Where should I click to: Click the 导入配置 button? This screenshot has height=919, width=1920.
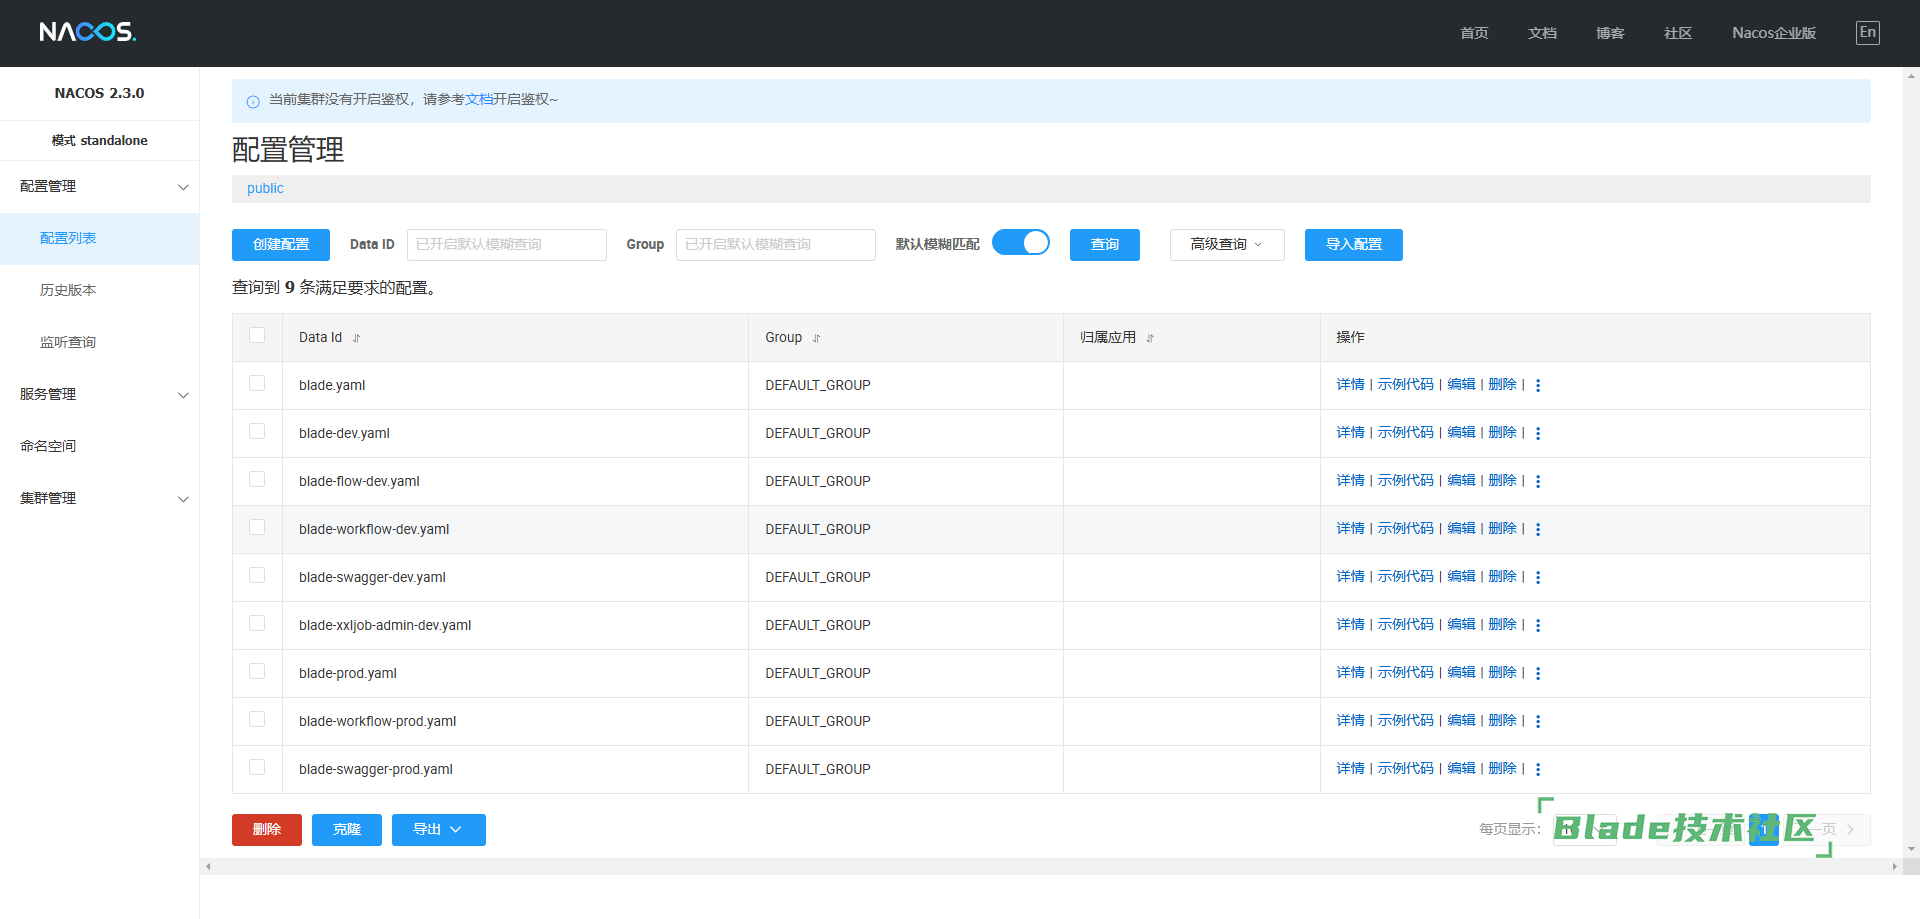pos(1354,245)
